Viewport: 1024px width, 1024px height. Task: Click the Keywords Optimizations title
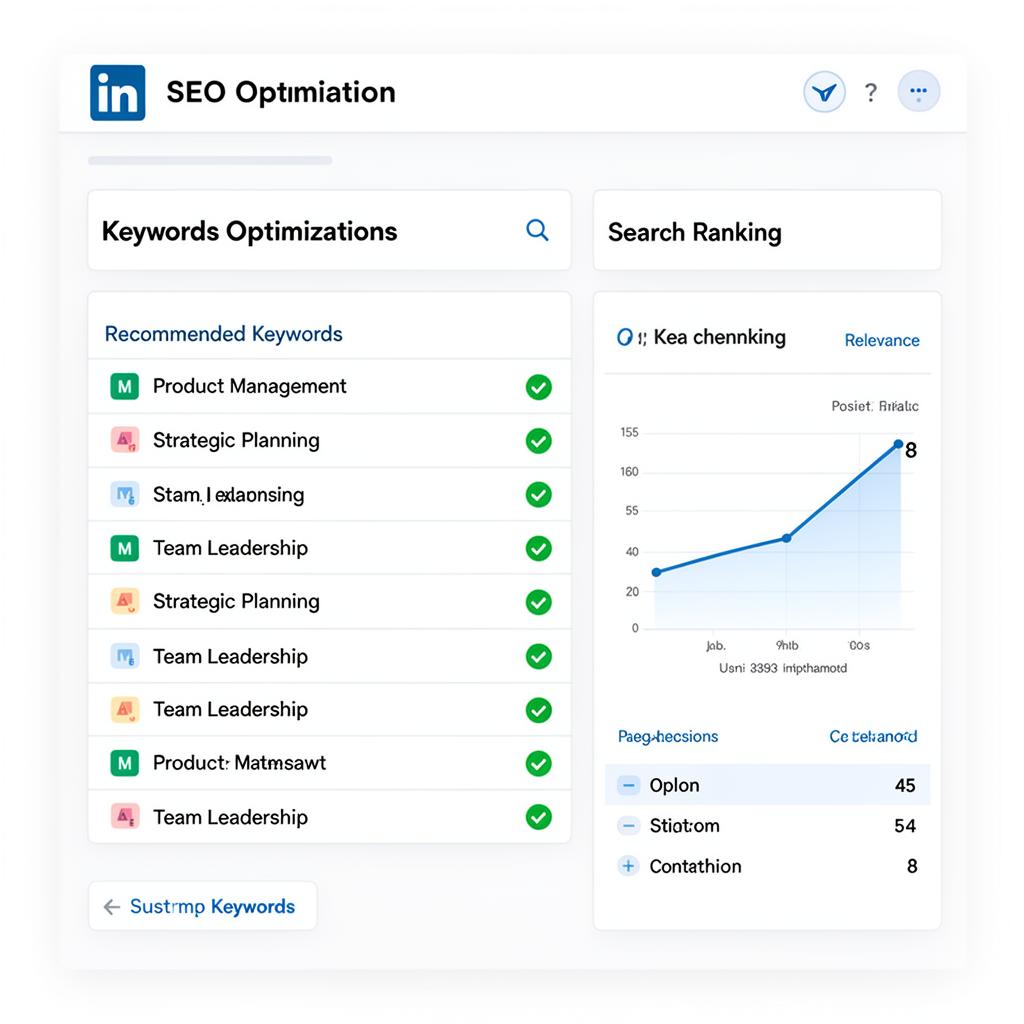[x=249, y=231]
